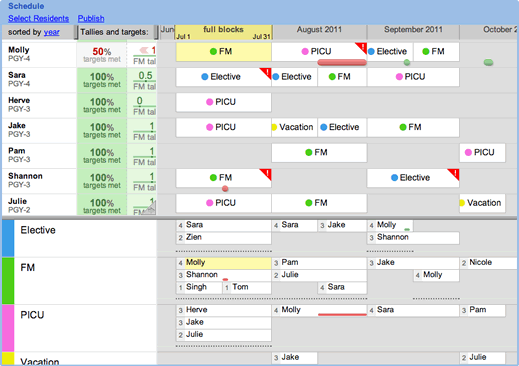This screenshot has width=519, height=366.
Task: Click the pink PICU color bar
Action: pos(8,328)
